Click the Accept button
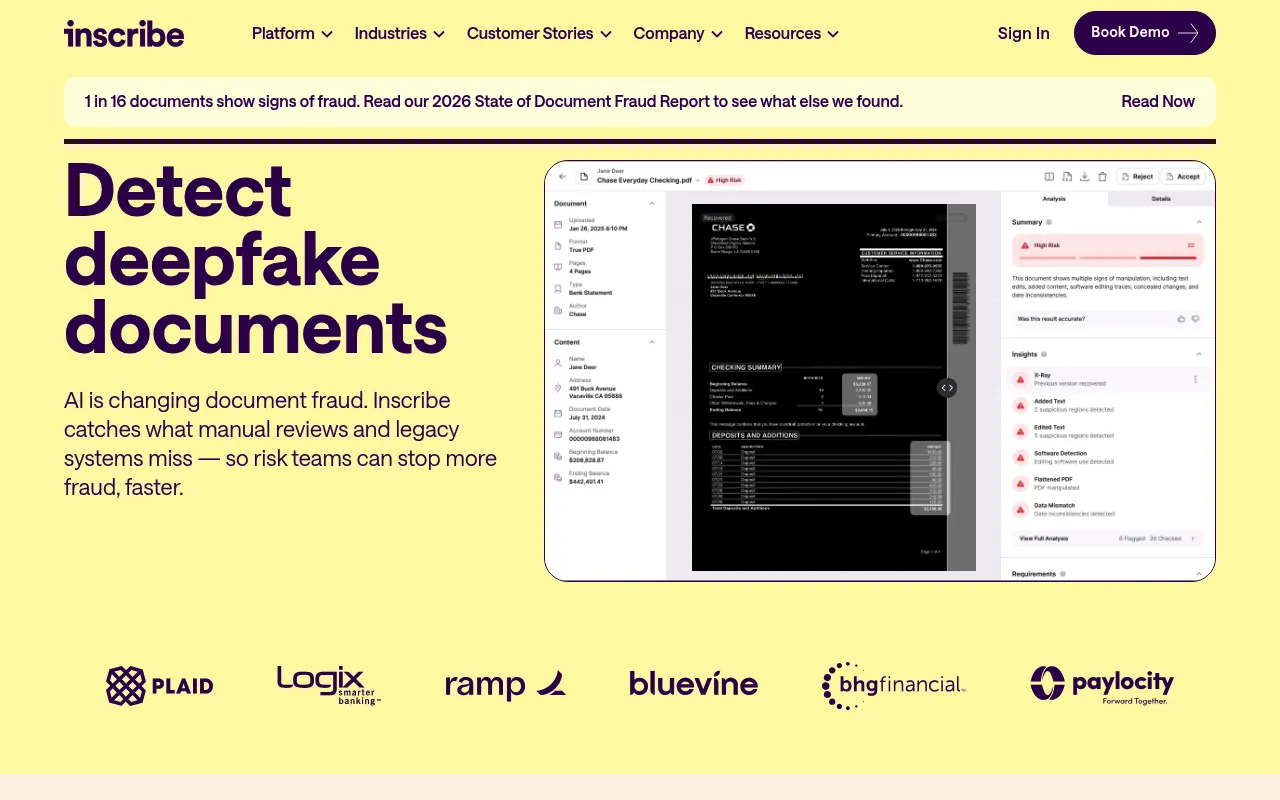The width and height of the screenshot is (1280, 800). 1183,176
